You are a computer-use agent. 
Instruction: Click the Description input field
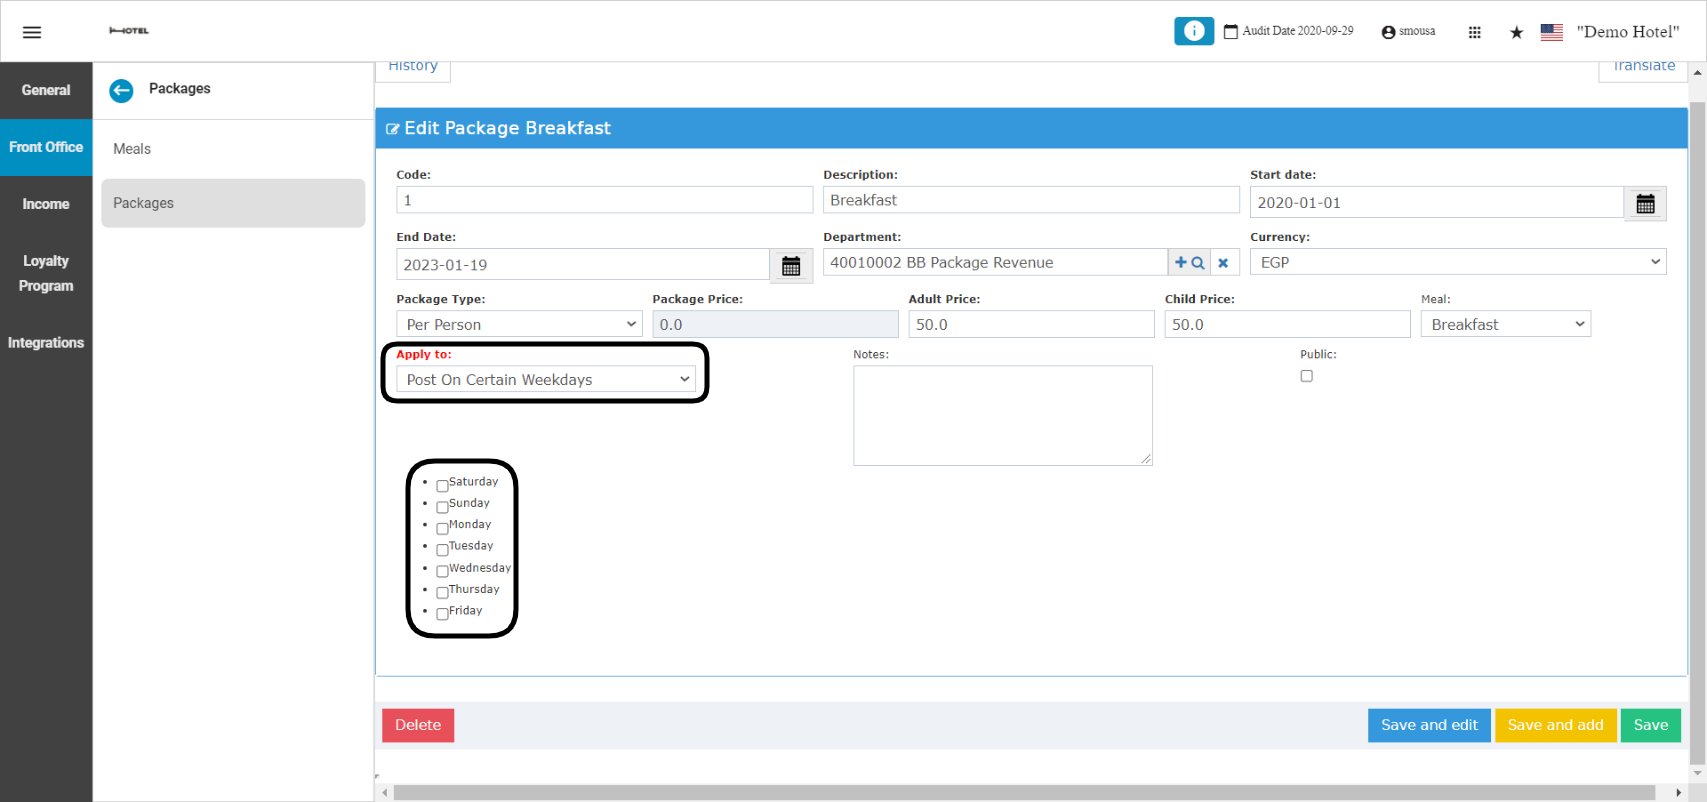1031,200
